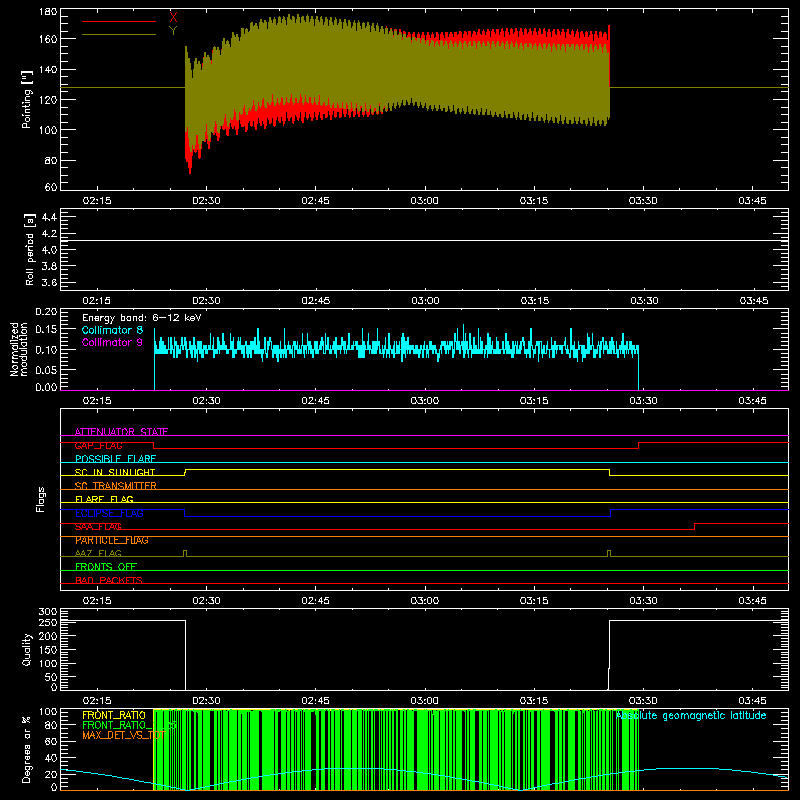
Task: Click the POSSIBLE_FLARE flag label
Action: pos(115,459)
